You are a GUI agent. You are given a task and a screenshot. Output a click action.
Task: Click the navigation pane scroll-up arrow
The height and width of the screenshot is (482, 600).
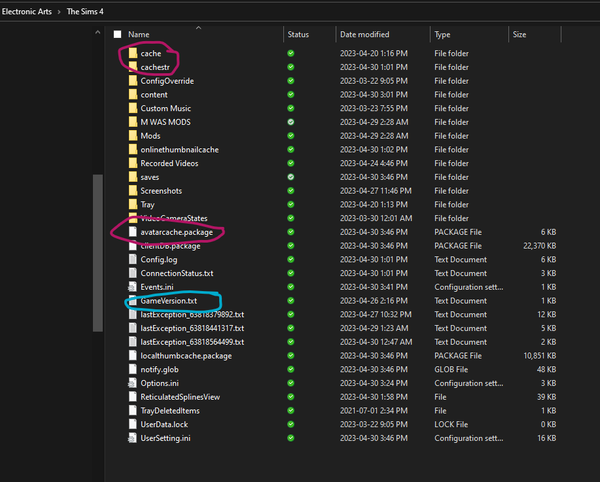click(98, 33)
